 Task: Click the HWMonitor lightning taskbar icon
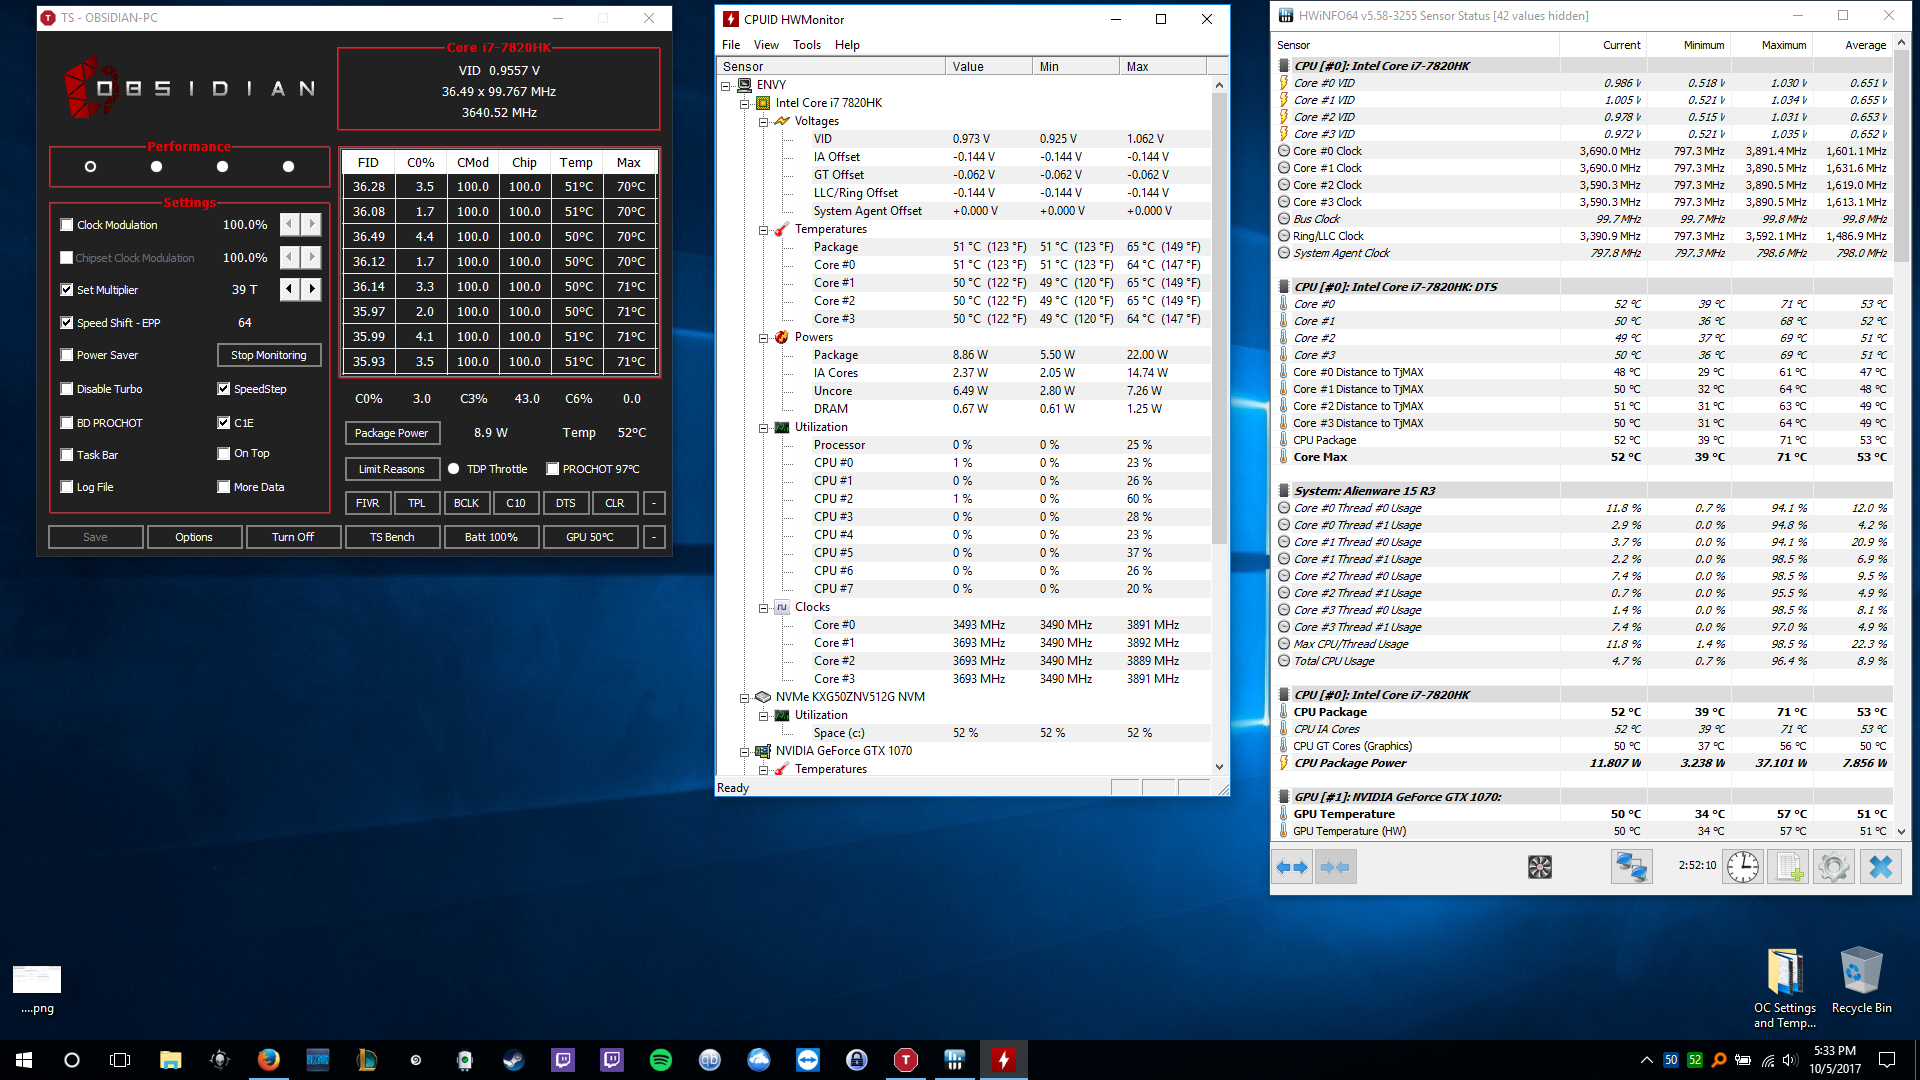1003,1060
